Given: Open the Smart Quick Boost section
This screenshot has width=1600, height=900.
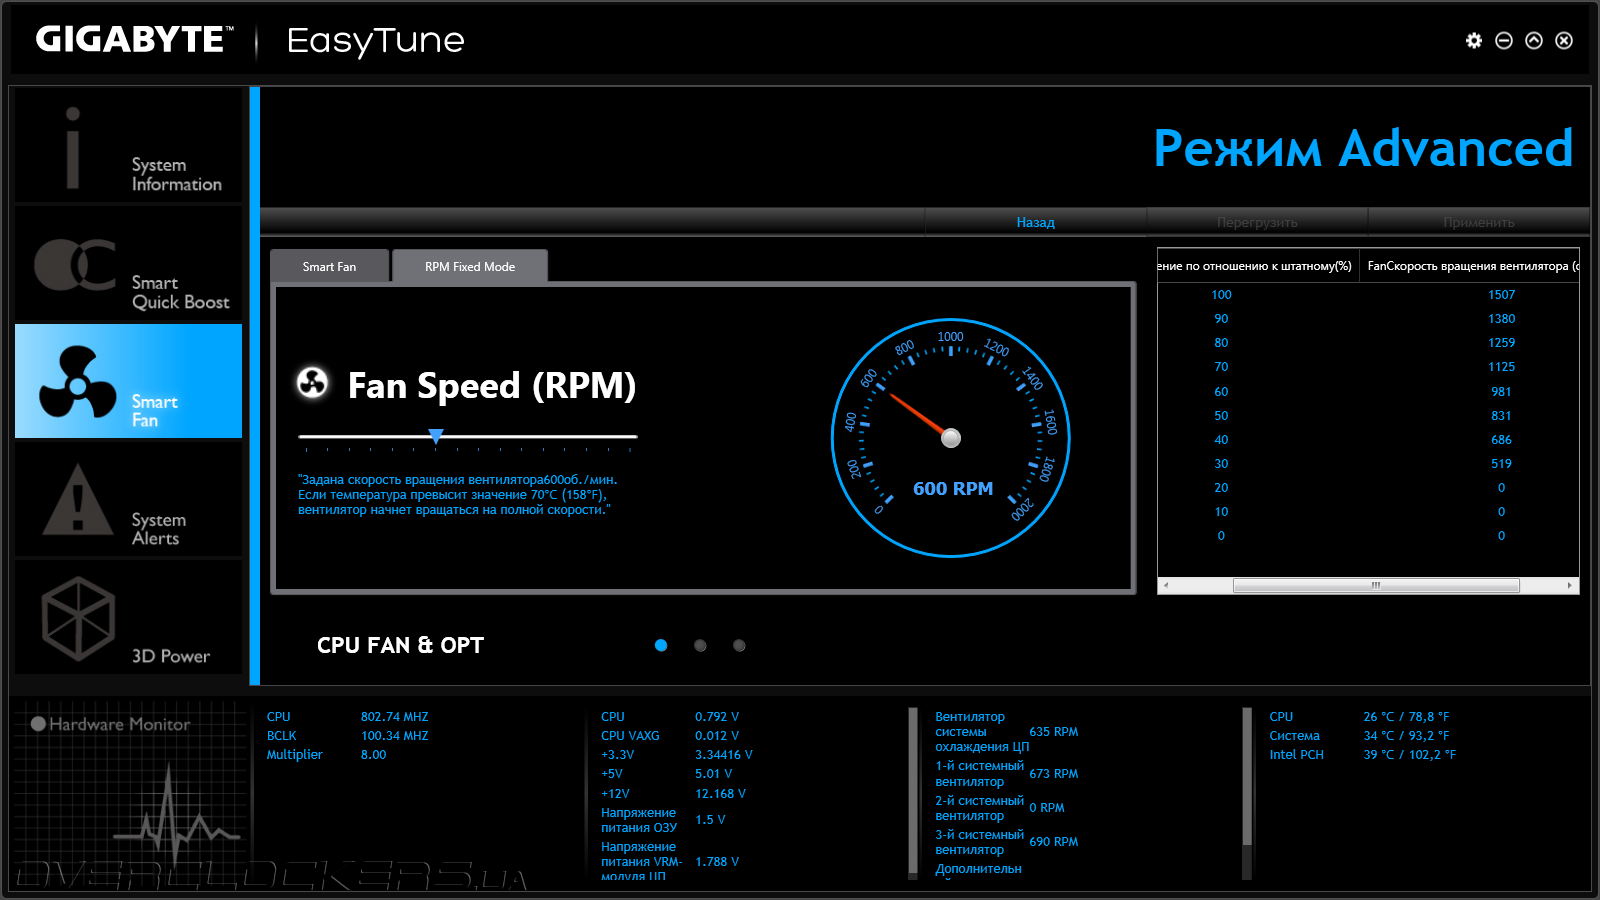Looking at the screenshot, I should (x=128, y=264).
